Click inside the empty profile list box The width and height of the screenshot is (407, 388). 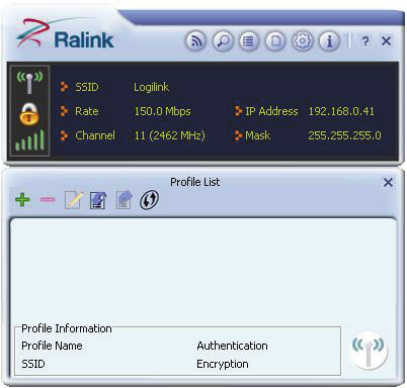(x=203, y=270)
